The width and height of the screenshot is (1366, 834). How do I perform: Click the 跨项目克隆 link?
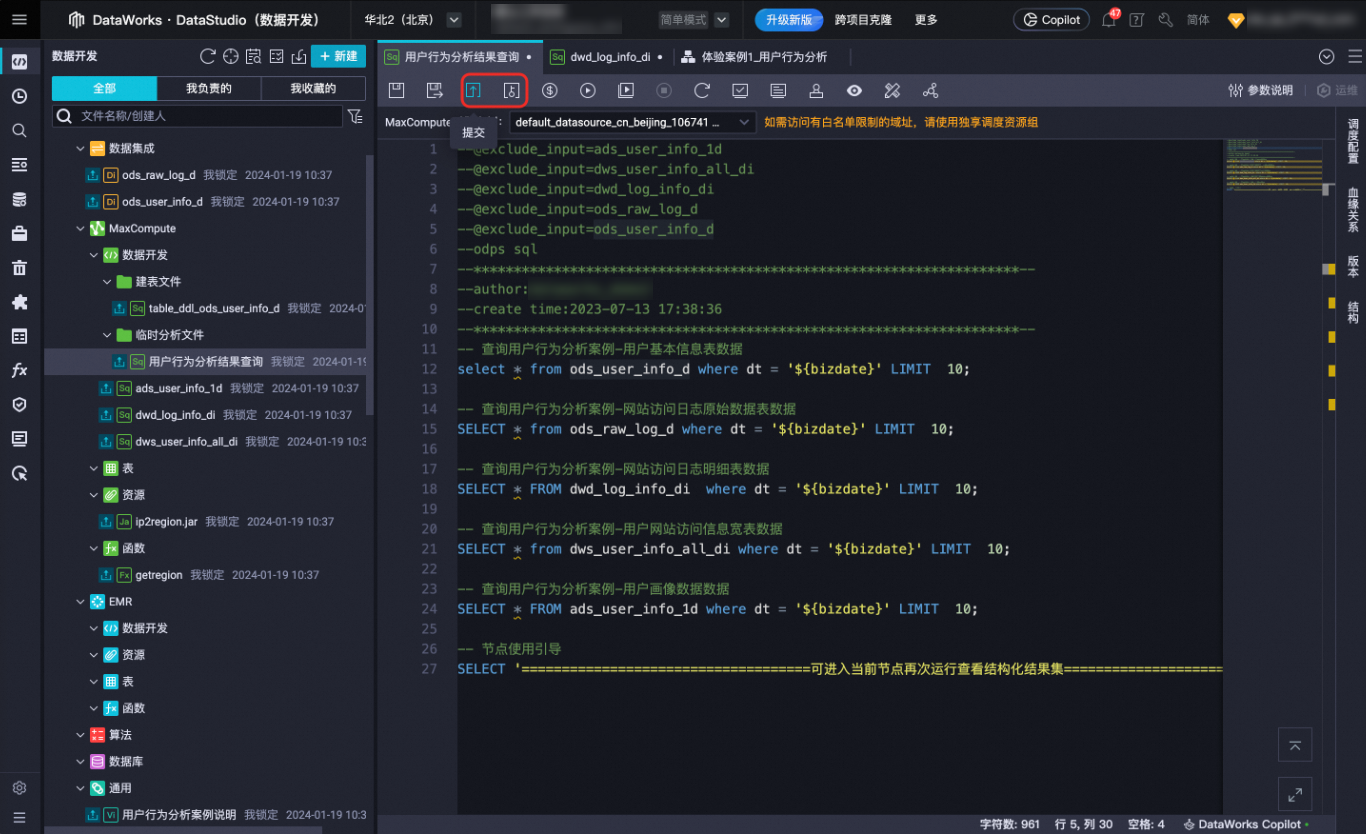[x=863, y=19]
